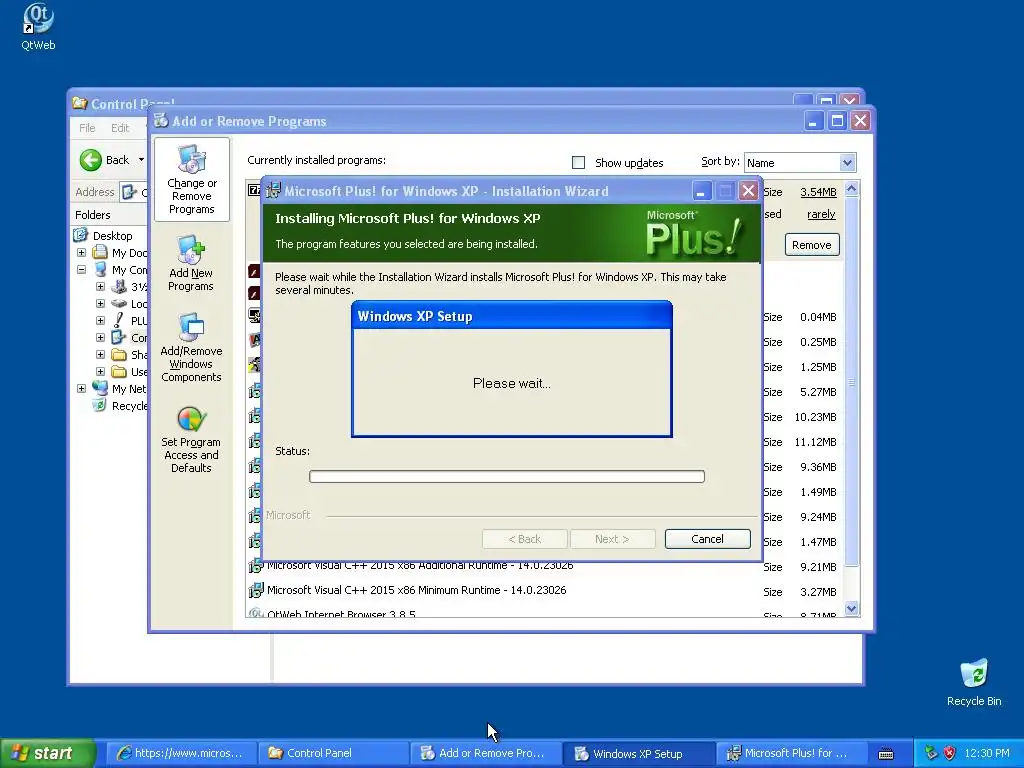1024x768 pixels.
Task: Click the rarely used link
Action: 821,214
